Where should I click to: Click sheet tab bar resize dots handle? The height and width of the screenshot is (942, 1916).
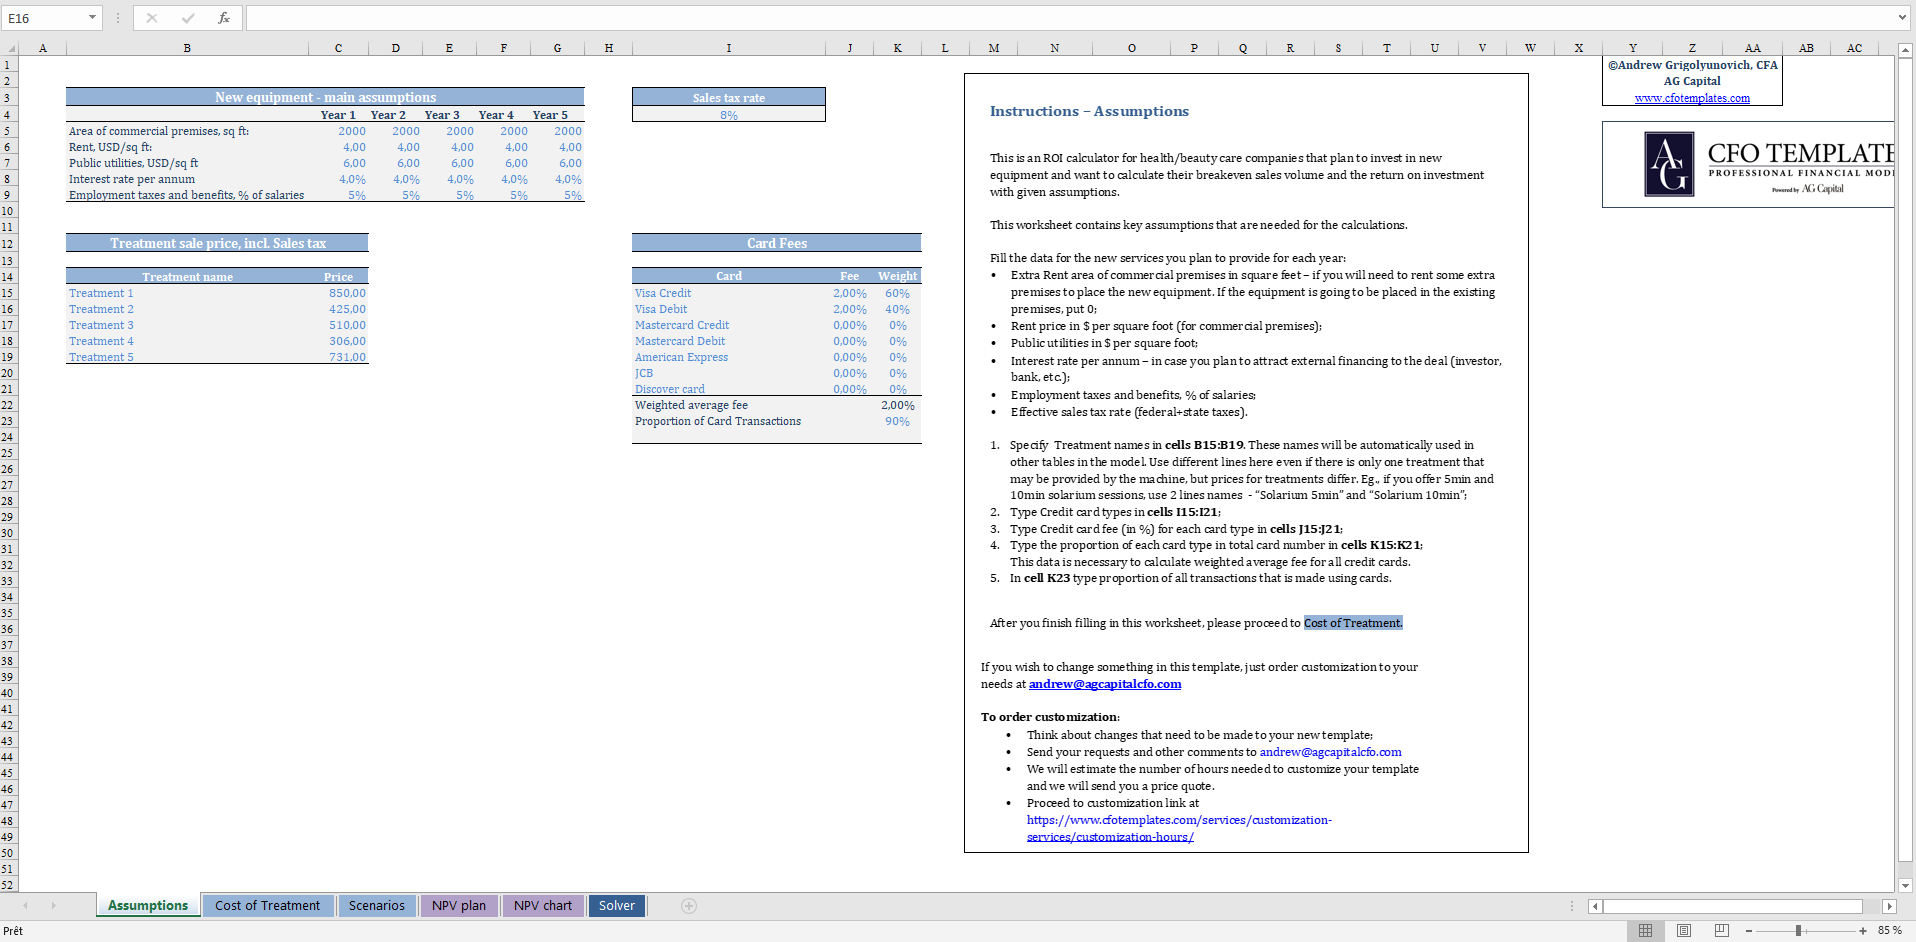(x=1572, y=906)
